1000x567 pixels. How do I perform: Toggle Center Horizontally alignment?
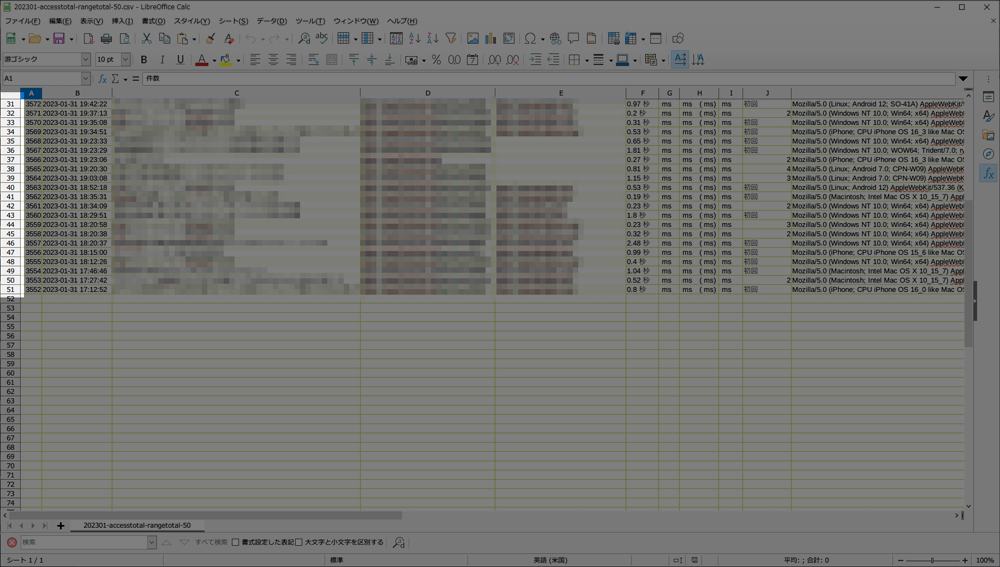pos(273,59)
